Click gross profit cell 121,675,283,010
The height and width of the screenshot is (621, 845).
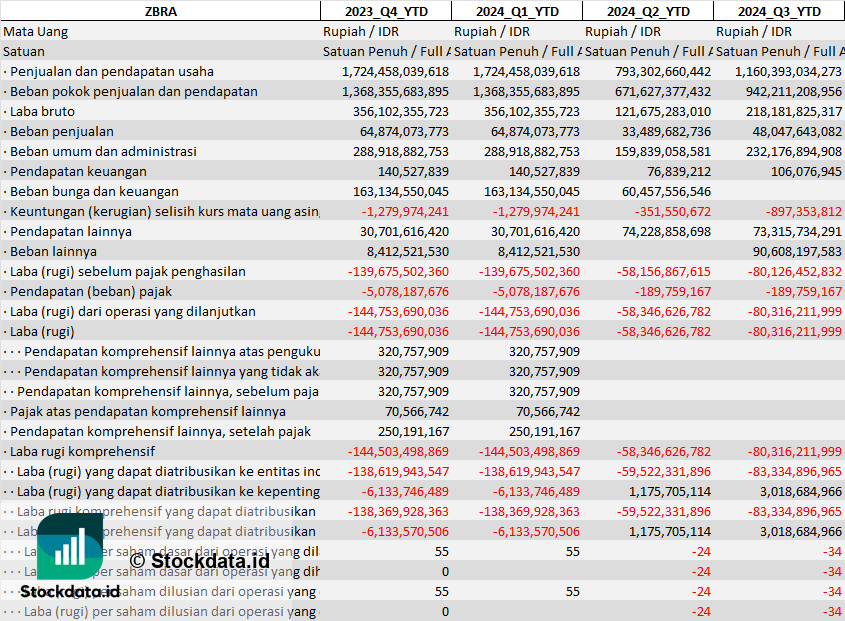[x=663, y=112]
